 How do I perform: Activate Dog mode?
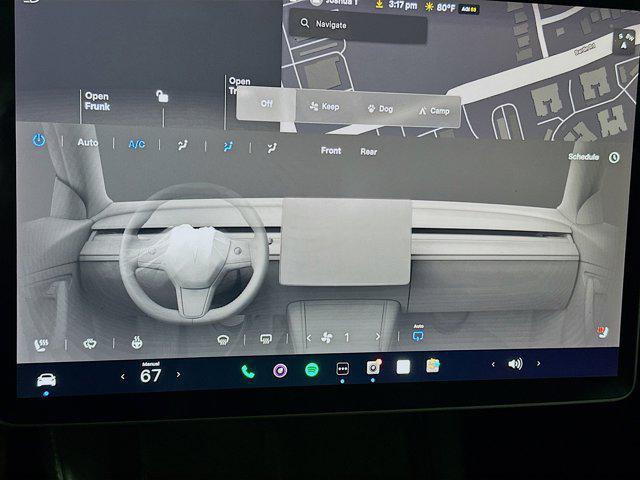[380, 109]
